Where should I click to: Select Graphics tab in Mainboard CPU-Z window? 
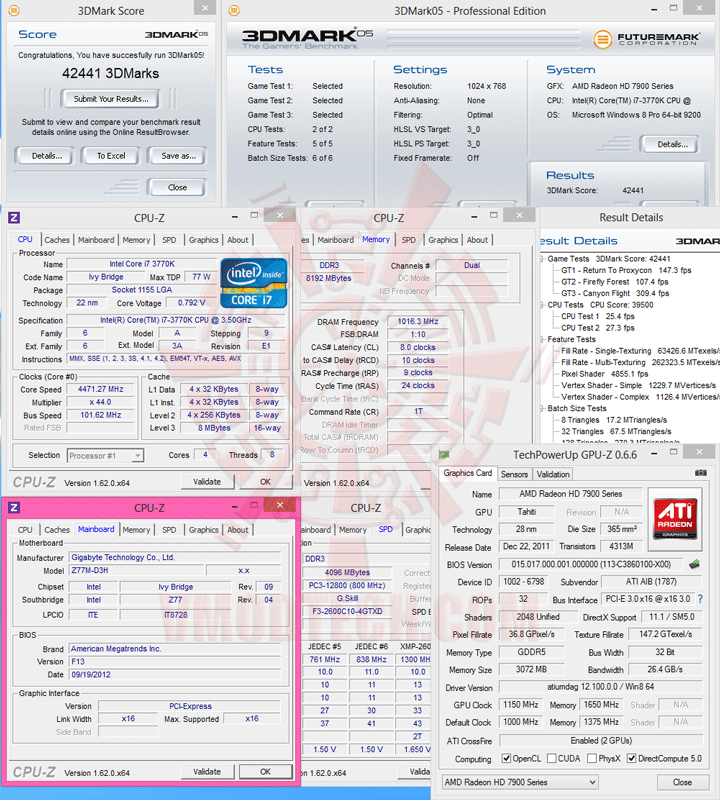coord(204,530)
